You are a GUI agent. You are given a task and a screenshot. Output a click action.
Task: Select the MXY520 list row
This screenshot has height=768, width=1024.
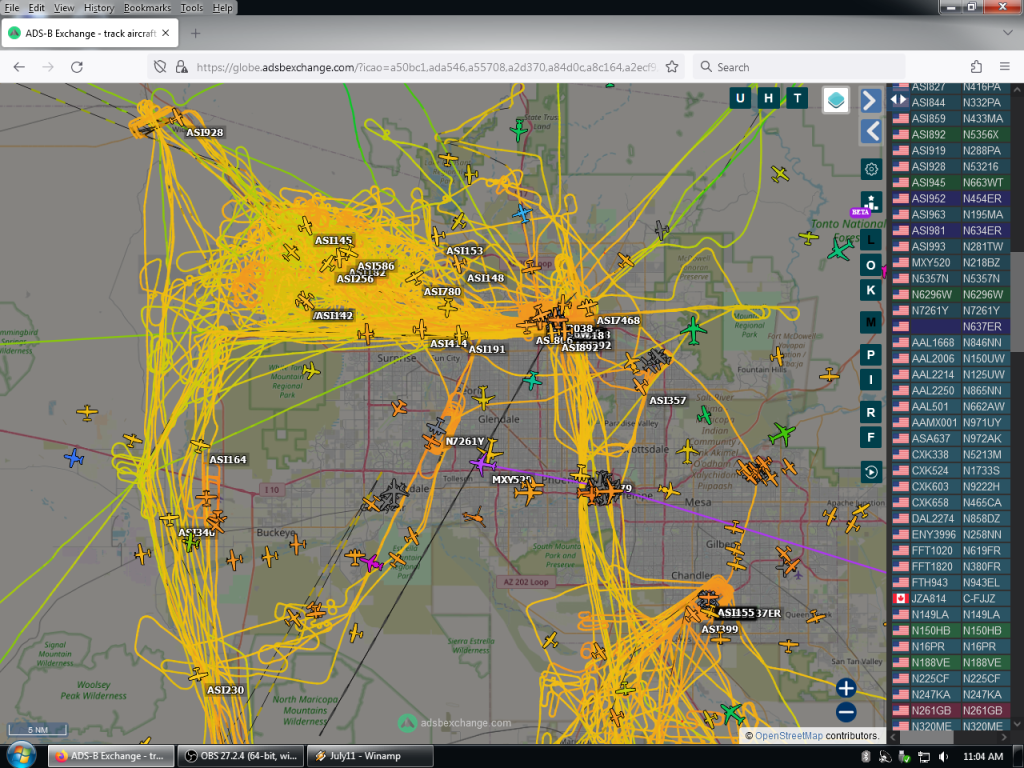tap(950, 263)
